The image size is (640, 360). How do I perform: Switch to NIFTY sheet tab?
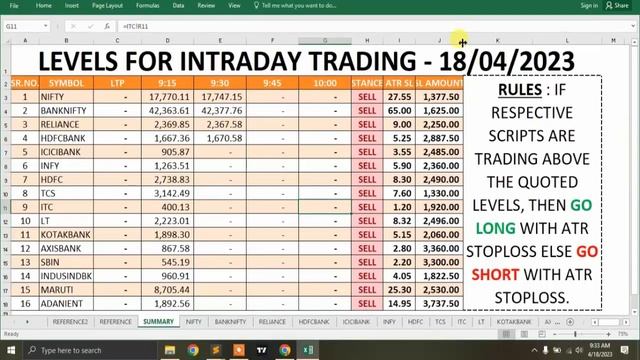pos(193,322)
